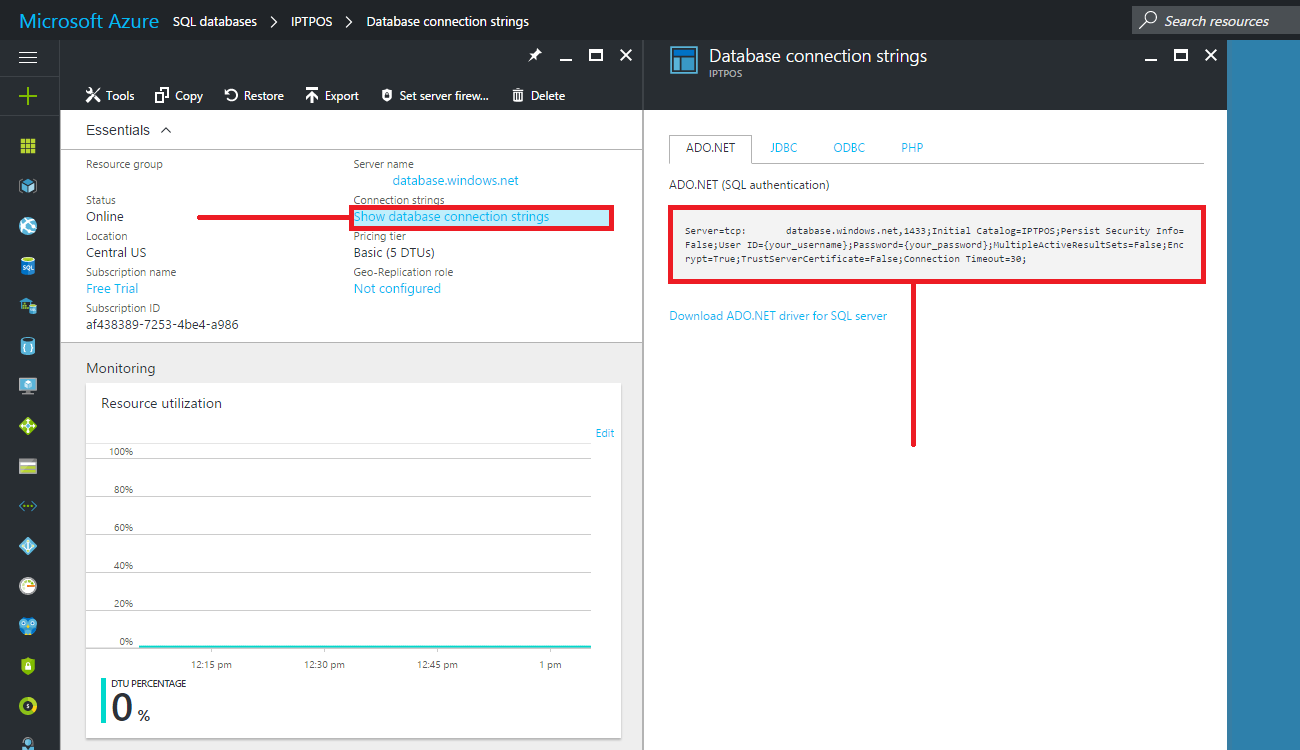
Task: Click in the Search resources field
Action: click(x=1215, y=20)
